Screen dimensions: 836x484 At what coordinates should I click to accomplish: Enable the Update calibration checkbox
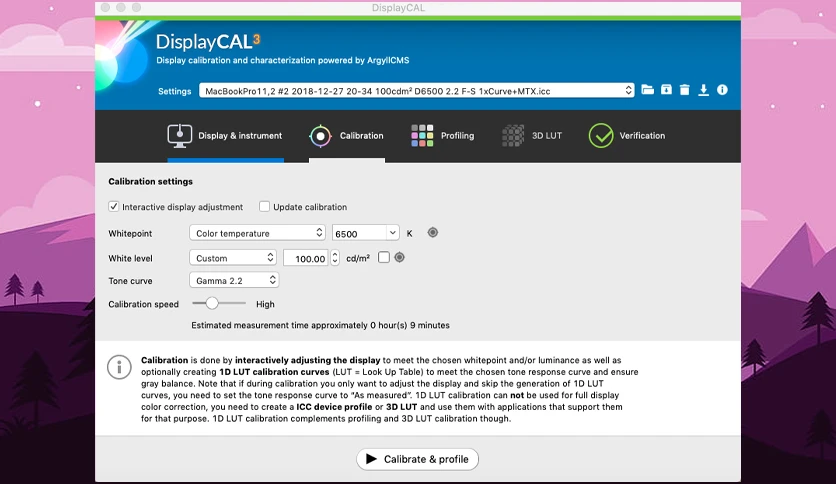pyautogui.click(x=264, y=206)
